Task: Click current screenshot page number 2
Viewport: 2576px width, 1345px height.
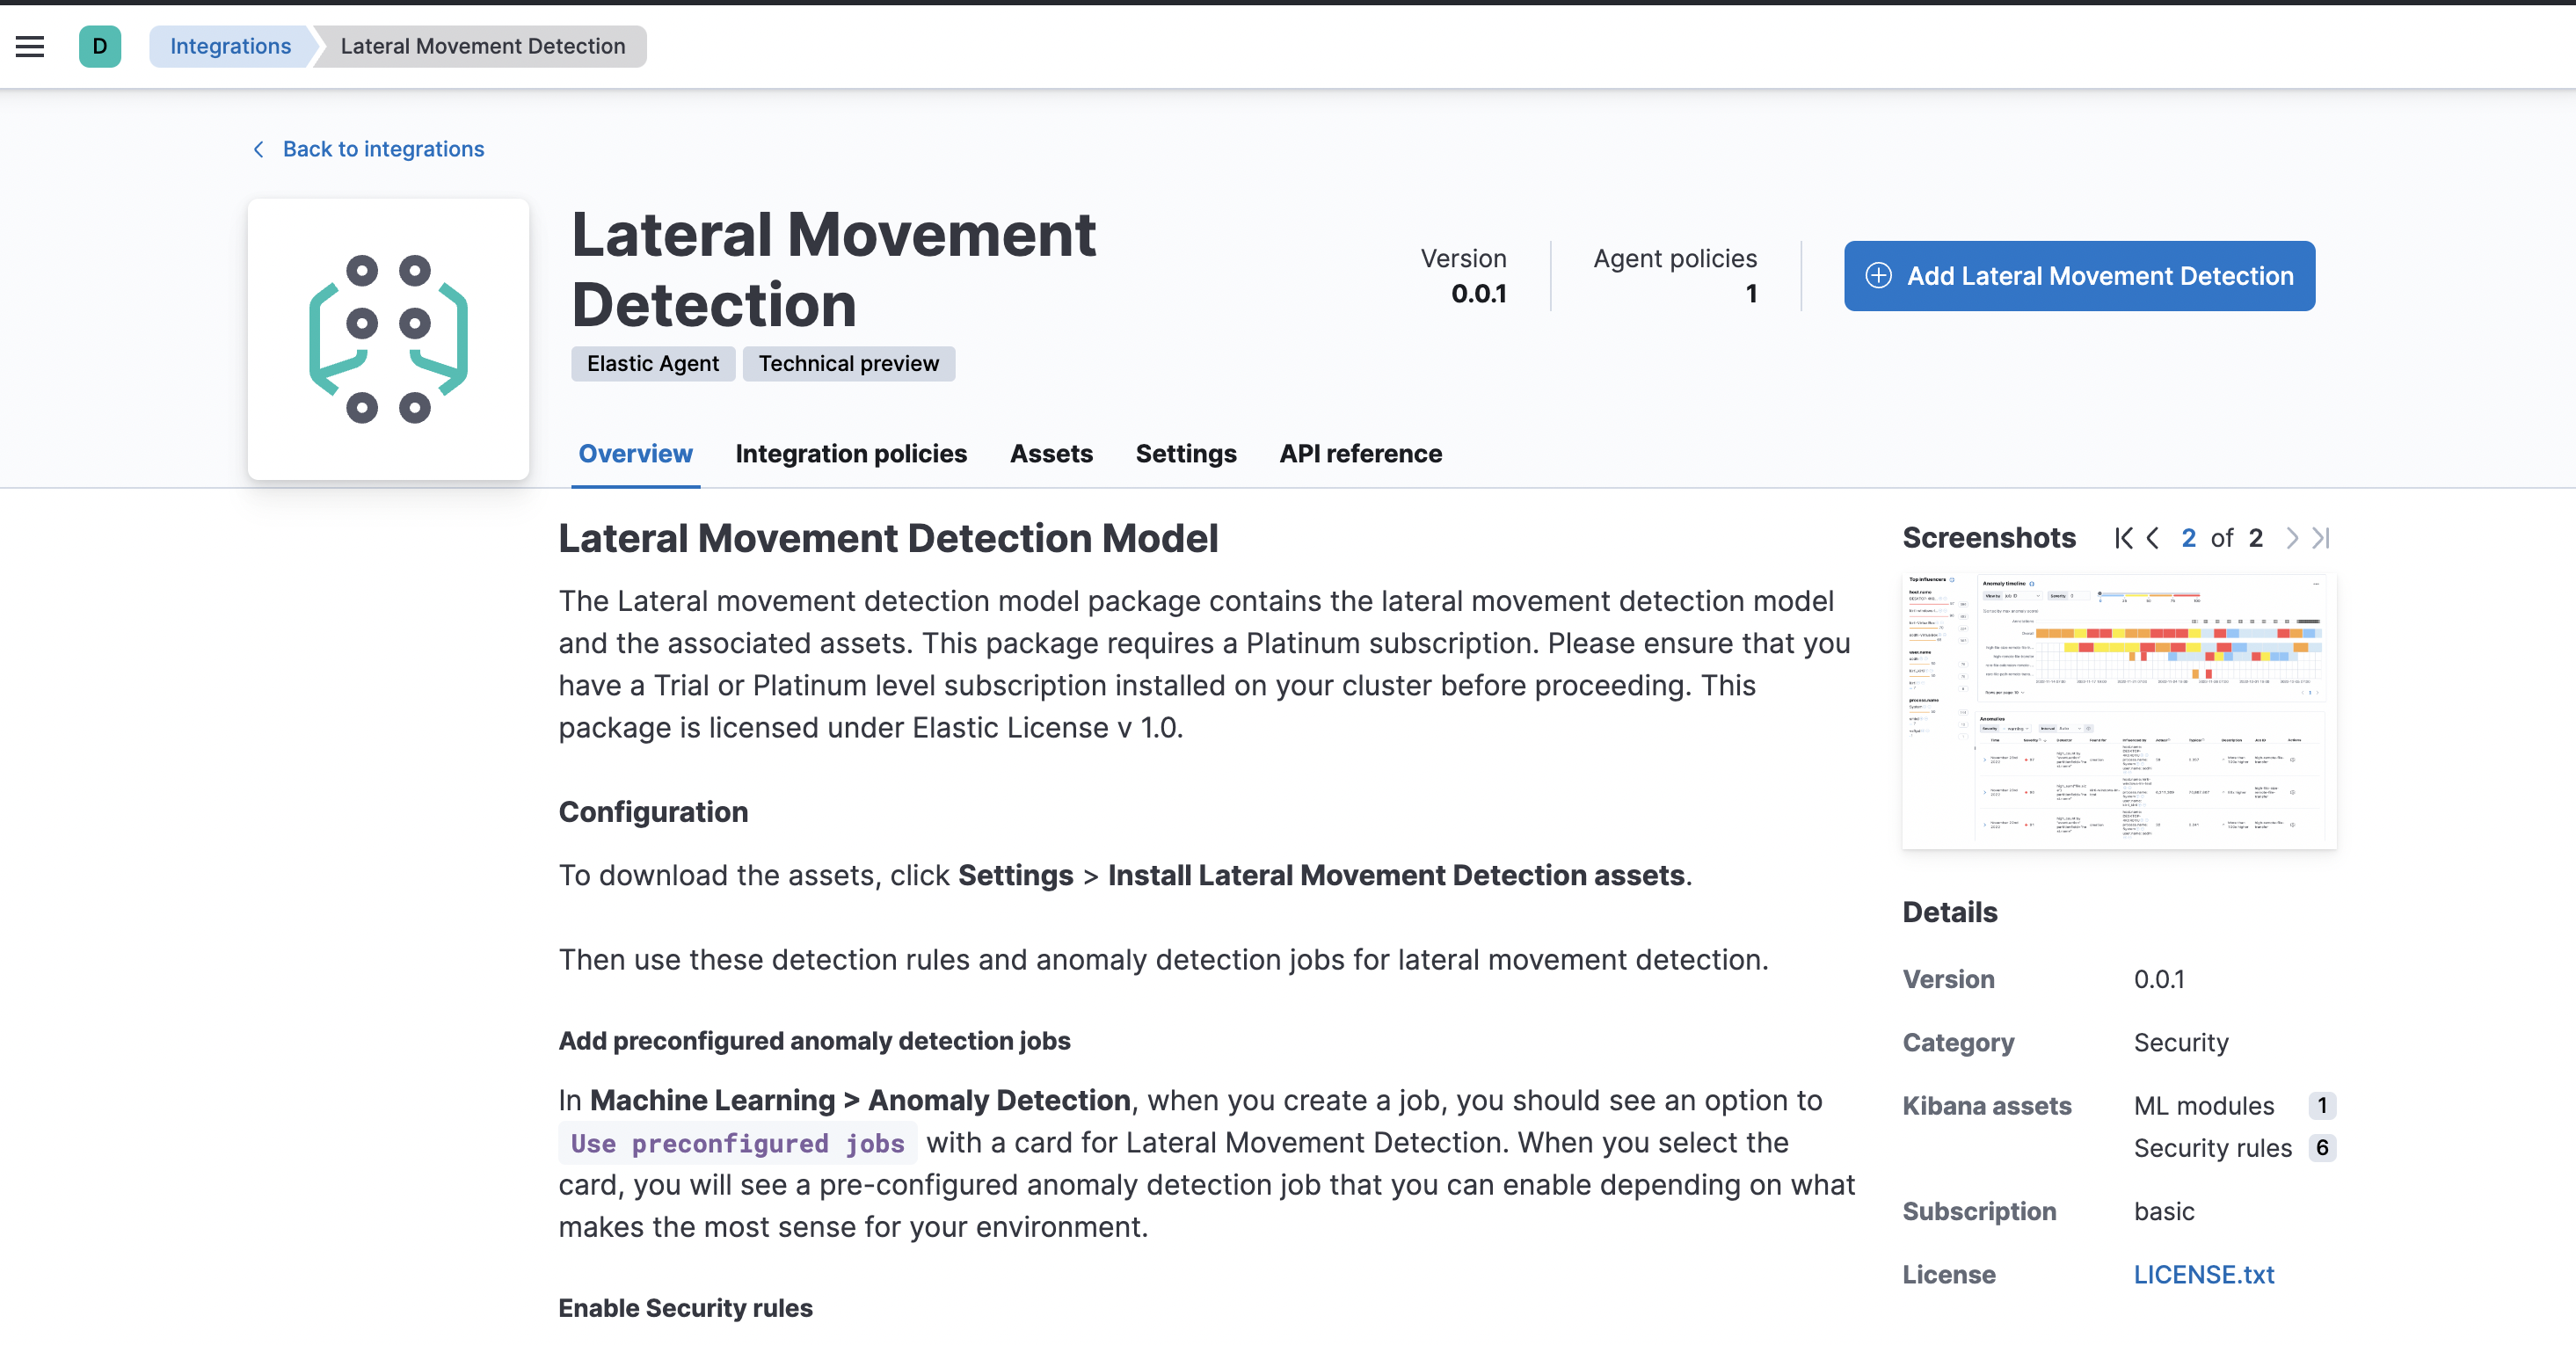Action: click(x=2188, y=539)
